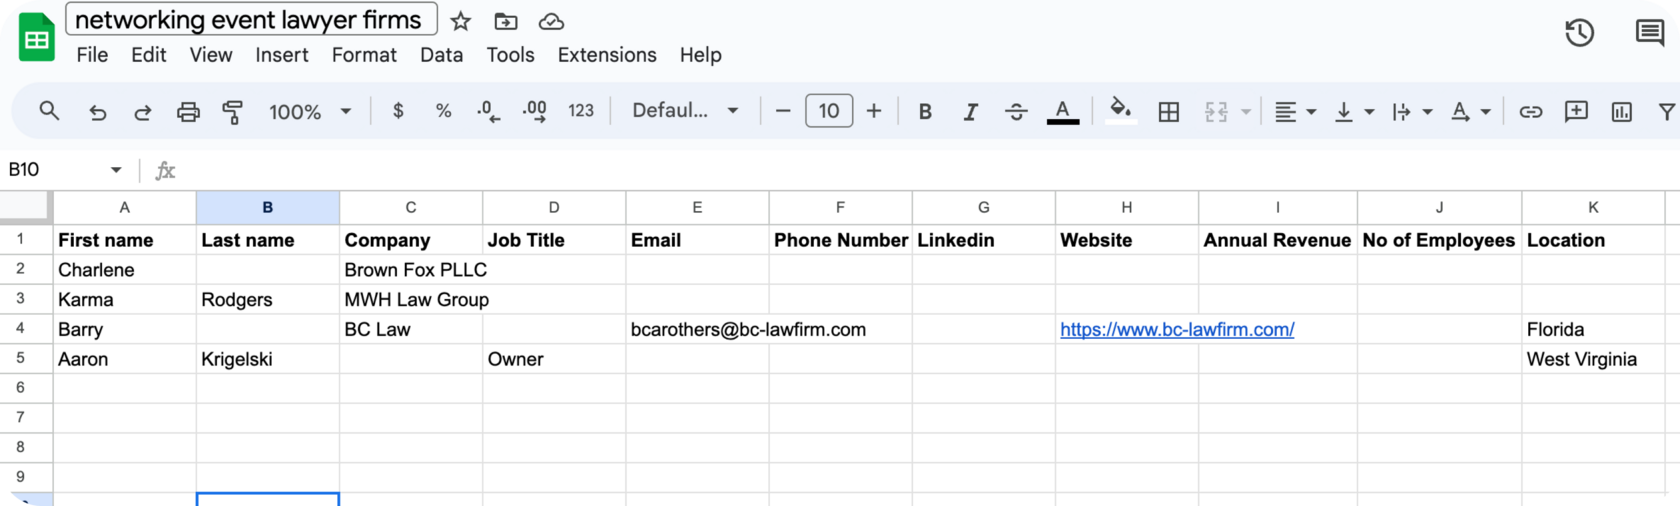Click the insert link icon
This screenshot has height=506, width=1680.
[1531, 112]
